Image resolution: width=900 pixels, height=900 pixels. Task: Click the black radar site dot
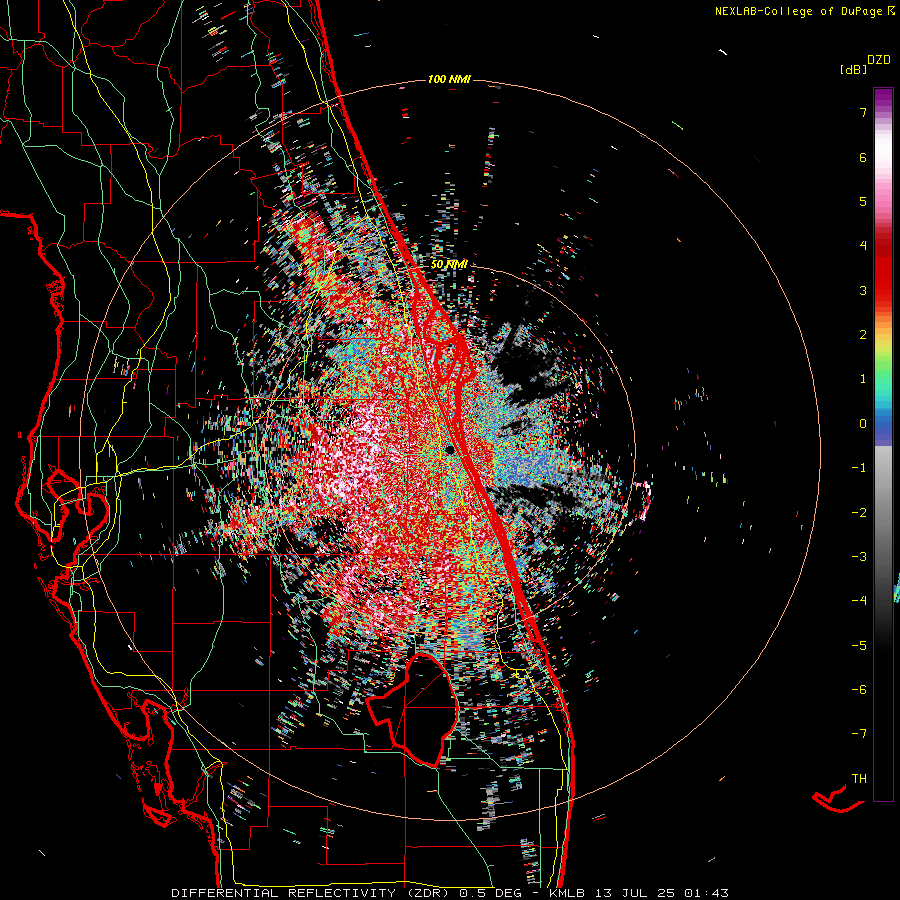click(450, 449)
